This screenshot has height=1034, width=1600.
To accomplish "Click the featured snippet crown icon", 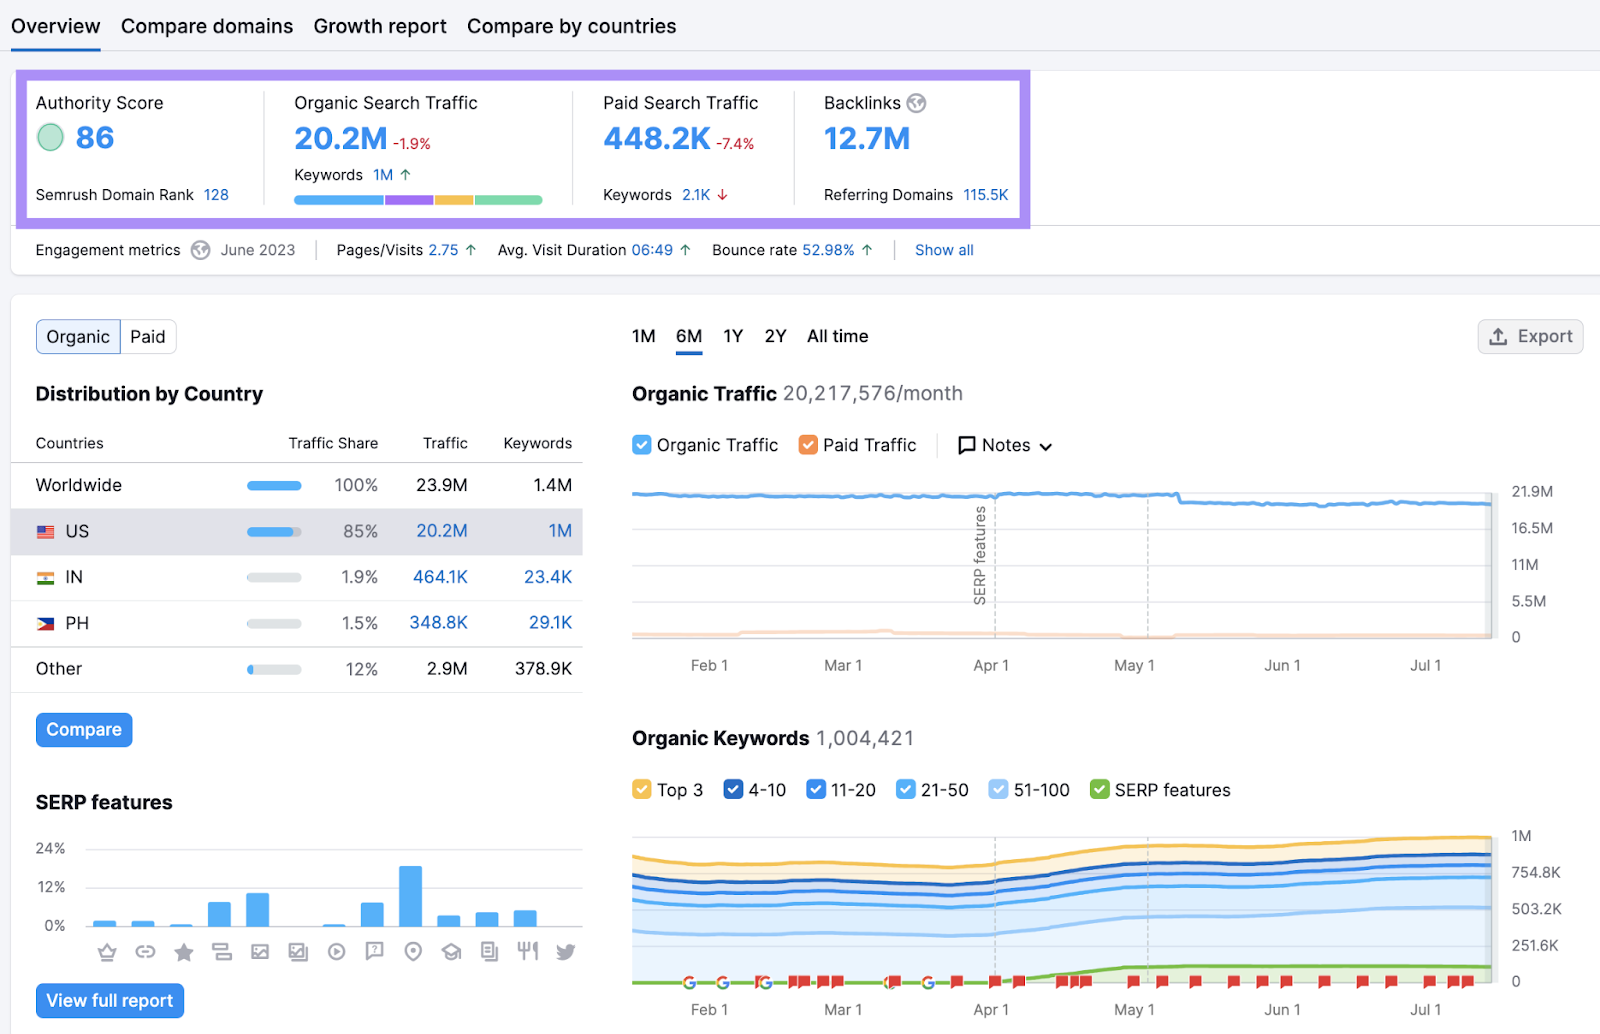I will [107, 952].
